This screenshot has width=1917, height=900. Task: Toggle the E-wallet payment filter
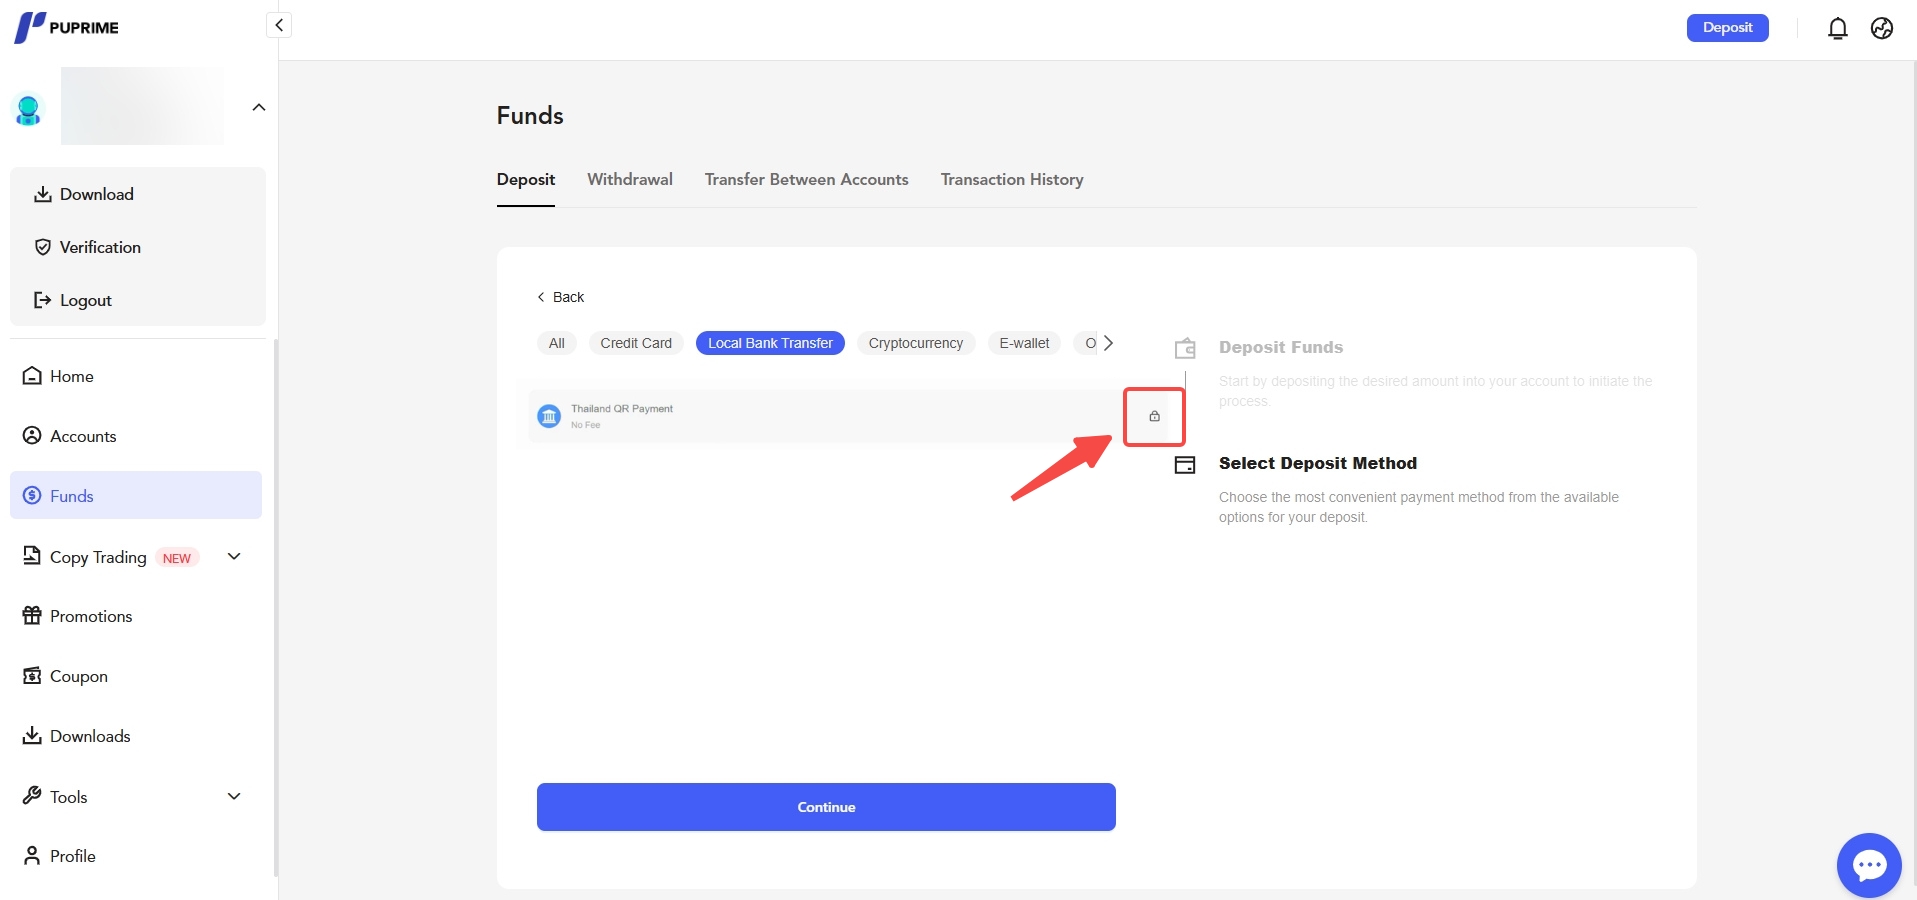coord(1023,343)
